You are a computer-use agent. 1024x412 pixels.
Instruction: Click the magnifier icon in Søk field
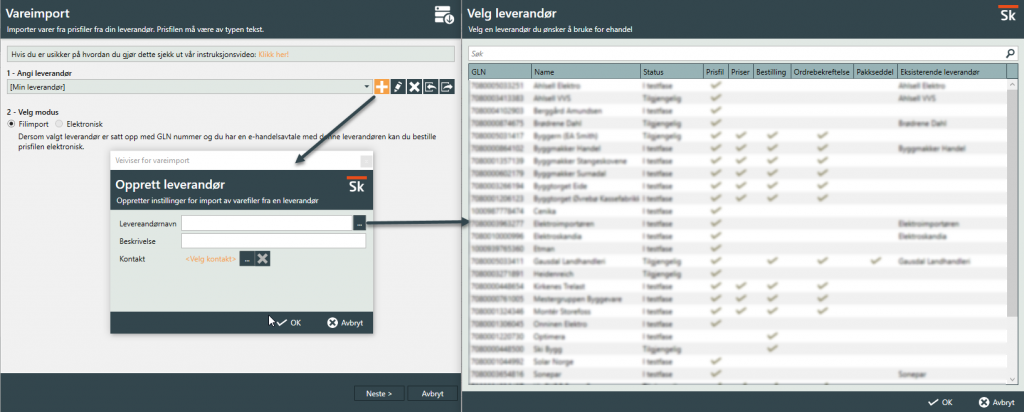point(1009,54)
